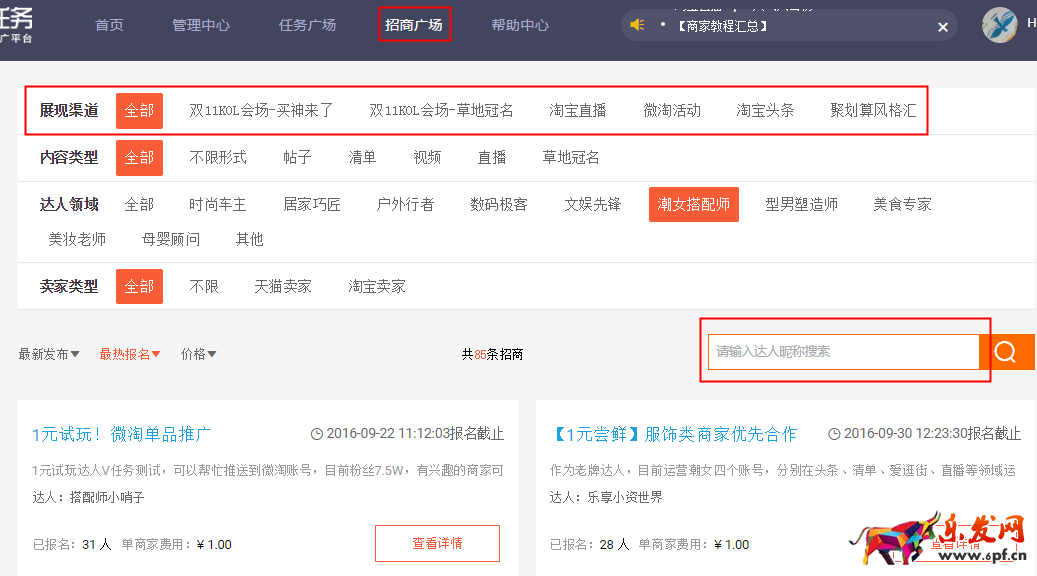1037x576 pixels.
Task: Switch to the 招商广场 tab
Action: point(414,25)
